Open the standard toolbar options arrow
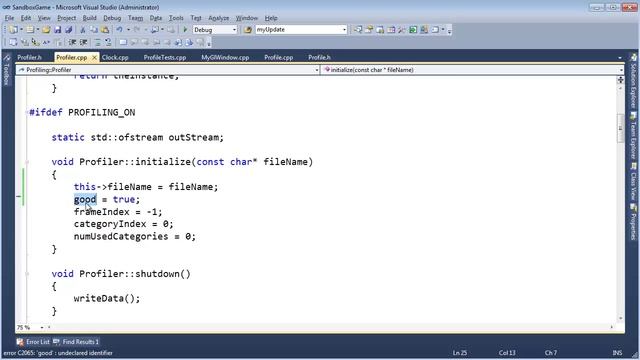This screenshot has width=640, height=360. pyautogui.click(x=449, y=31)
